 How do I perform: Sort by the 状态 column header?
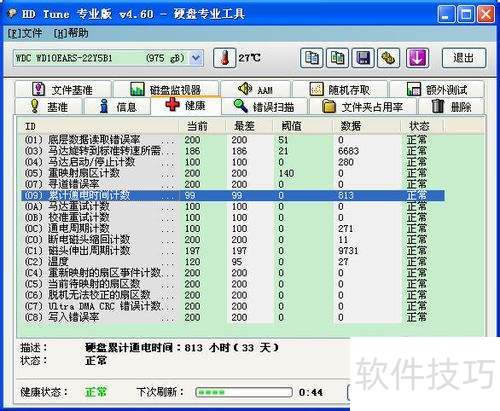coord(422,126)
